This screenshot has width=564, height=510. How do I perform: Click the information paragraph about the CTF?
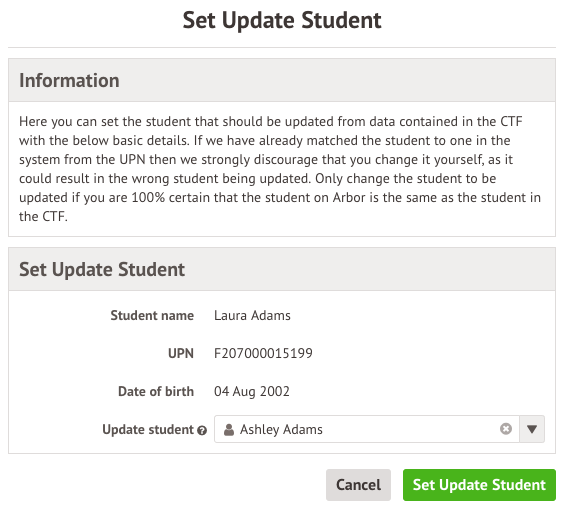[280, 169]
